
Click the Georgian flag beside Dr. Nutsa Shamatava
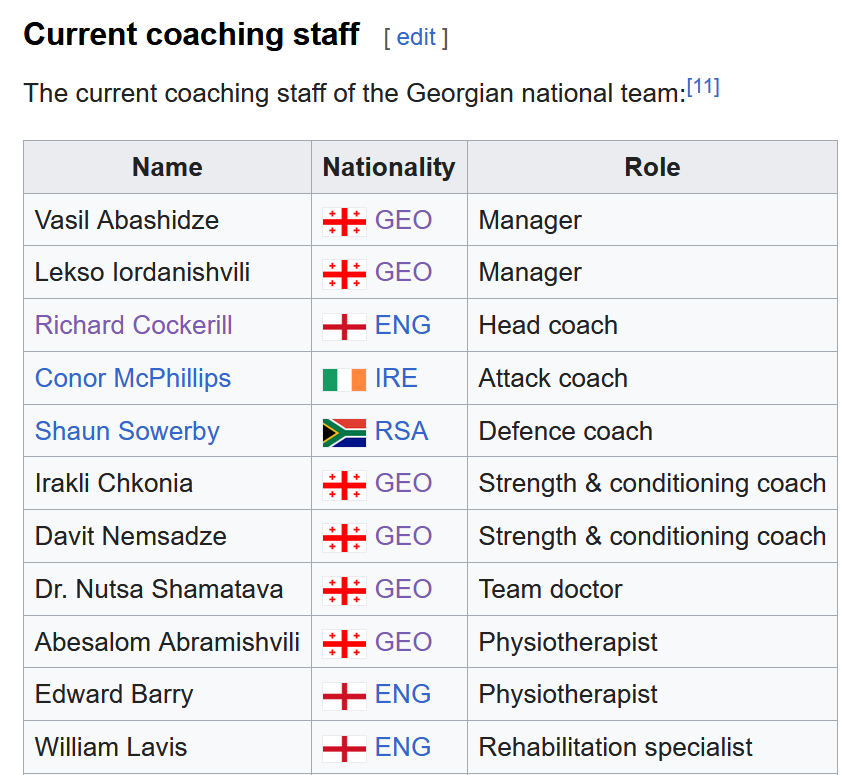pos(344,591)
